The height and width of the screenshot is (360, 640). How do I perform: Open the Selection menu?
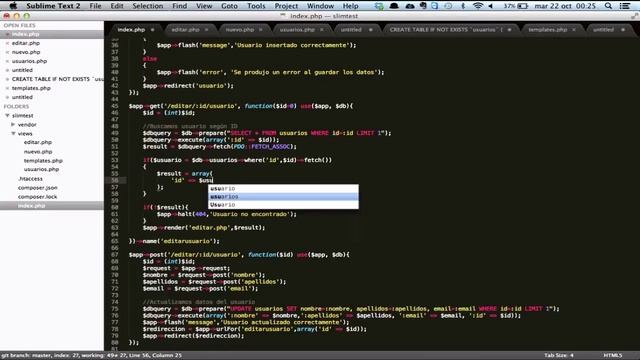coord(147,6)
